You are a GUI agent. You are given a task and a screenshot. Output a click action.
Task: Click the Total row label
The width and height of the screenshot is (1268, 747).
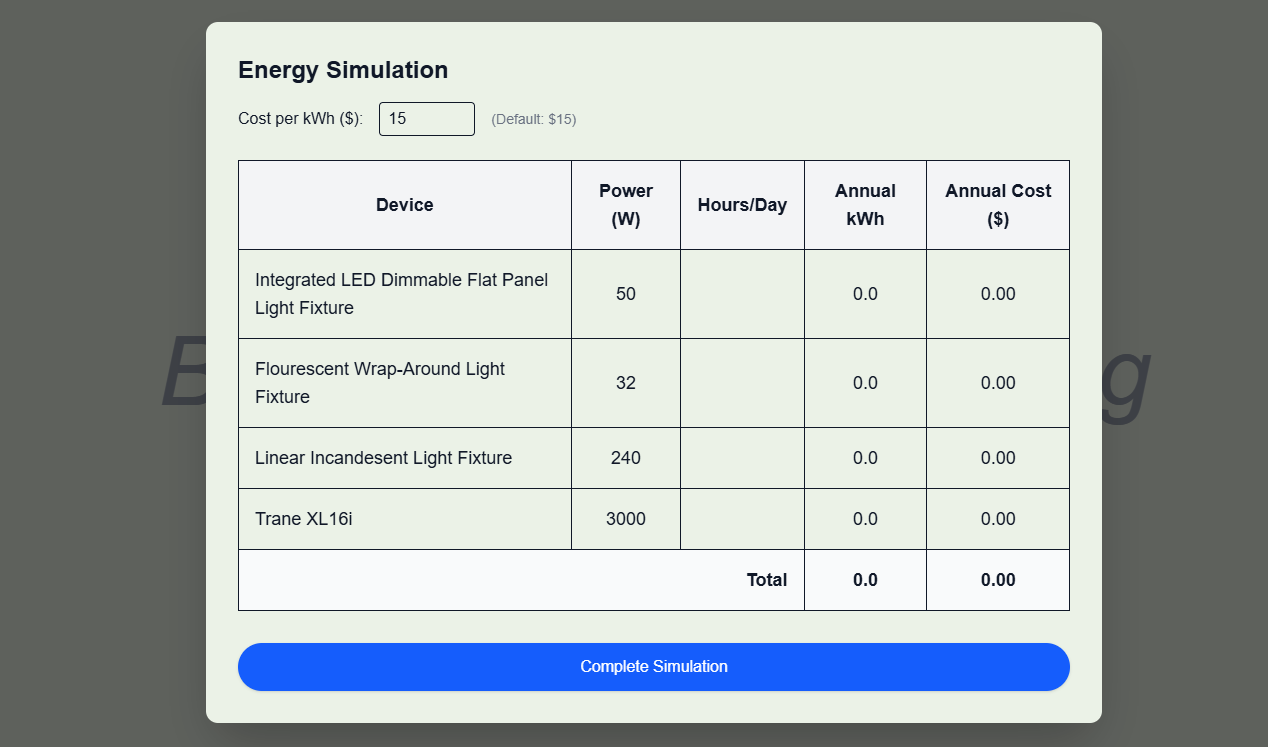pyautogui.click(x=767, y=580)
